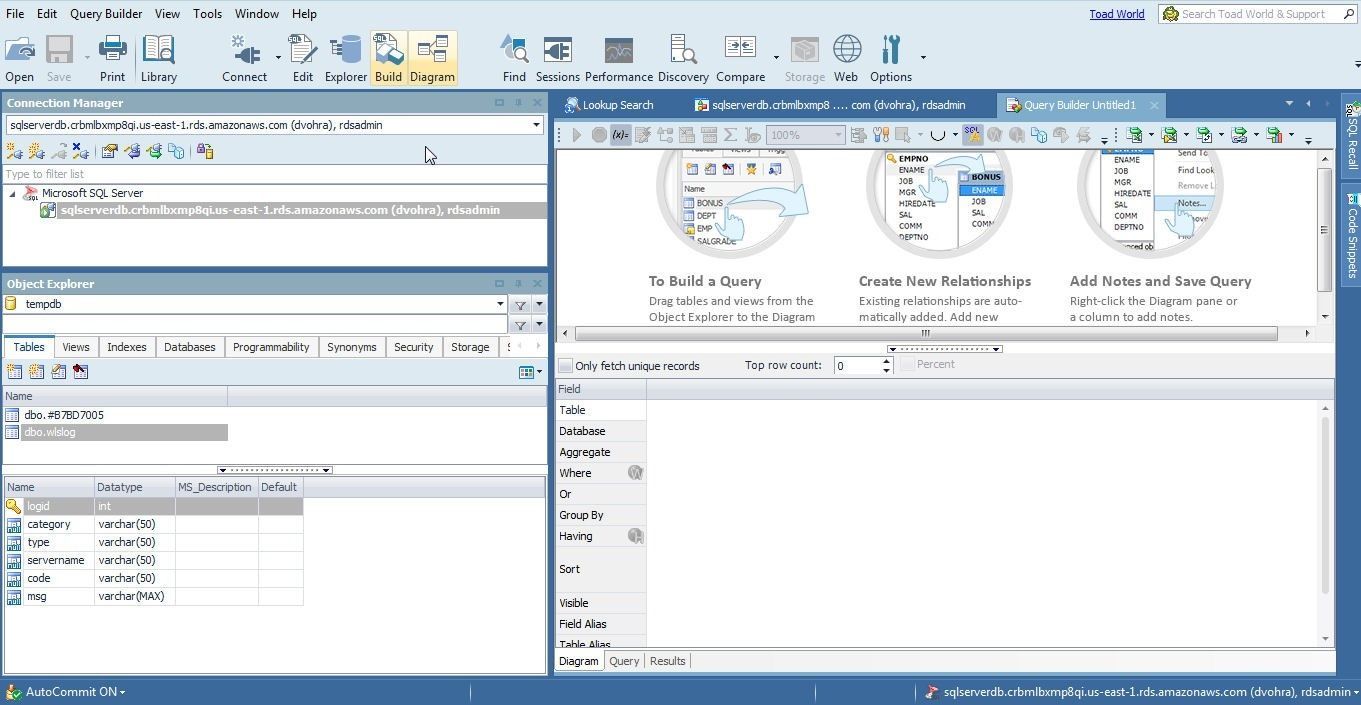Click the Compare tool icon
1361x705 pixels.
click(x=740, y=59)
